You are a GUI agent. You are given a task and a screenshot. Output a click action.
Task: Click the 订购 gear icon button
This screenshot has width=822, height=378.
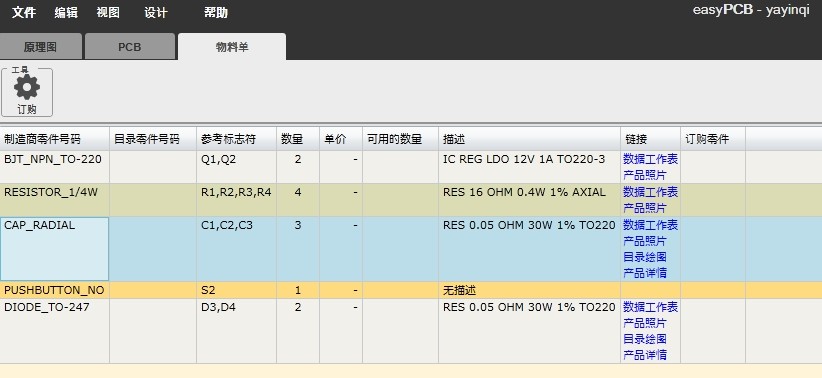[x=27, y=92]
